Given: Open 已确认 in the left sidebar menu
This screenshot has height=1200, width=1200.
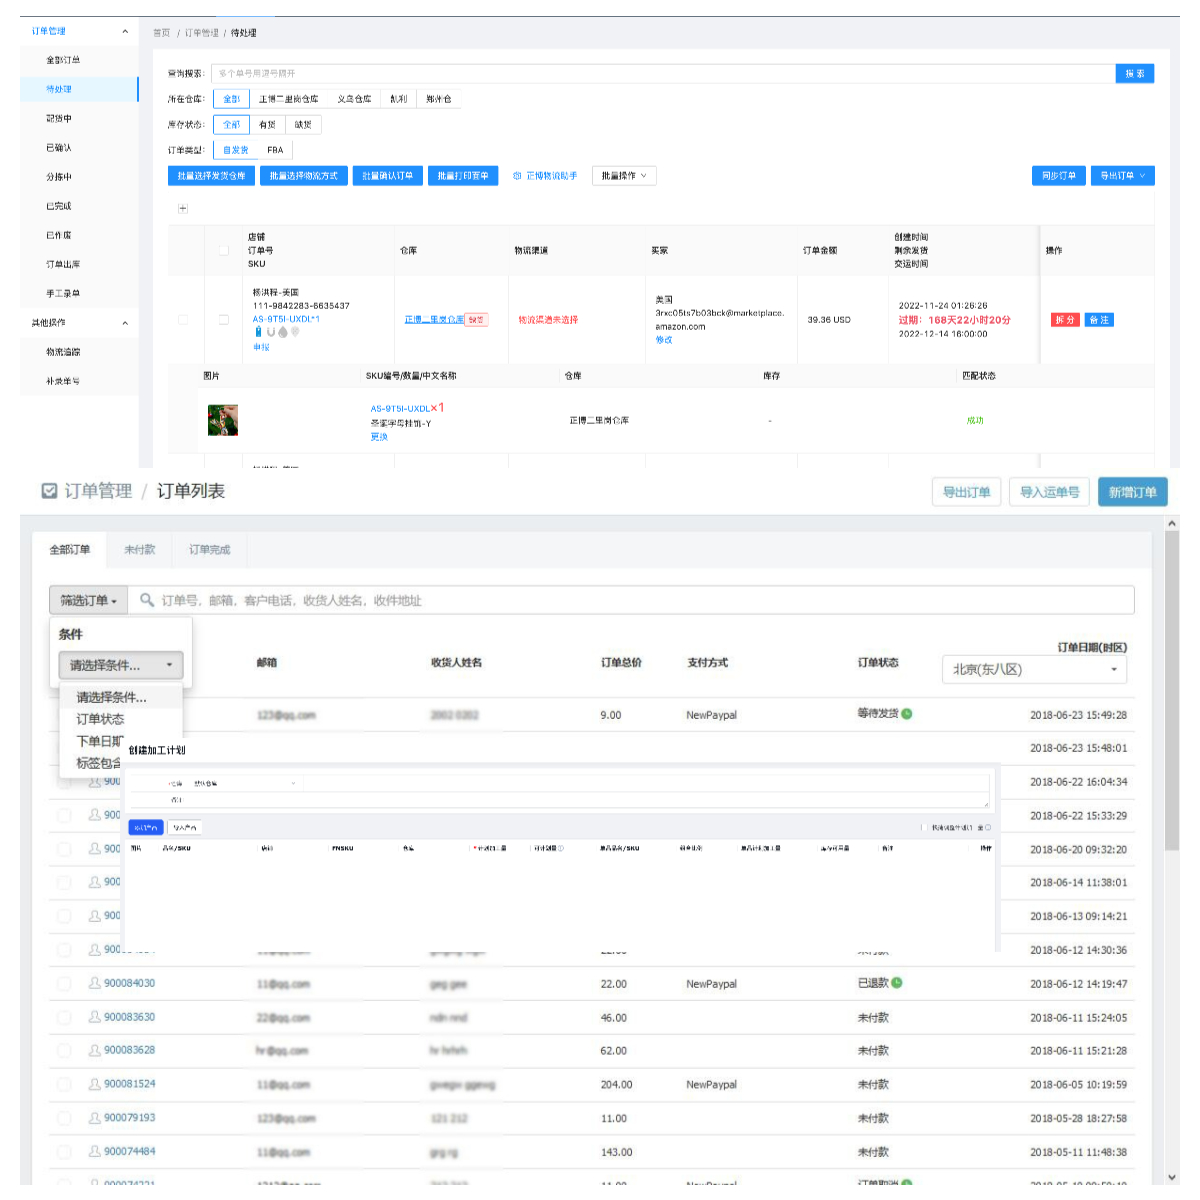Looking at the screenshot, I should pos(59,148).
